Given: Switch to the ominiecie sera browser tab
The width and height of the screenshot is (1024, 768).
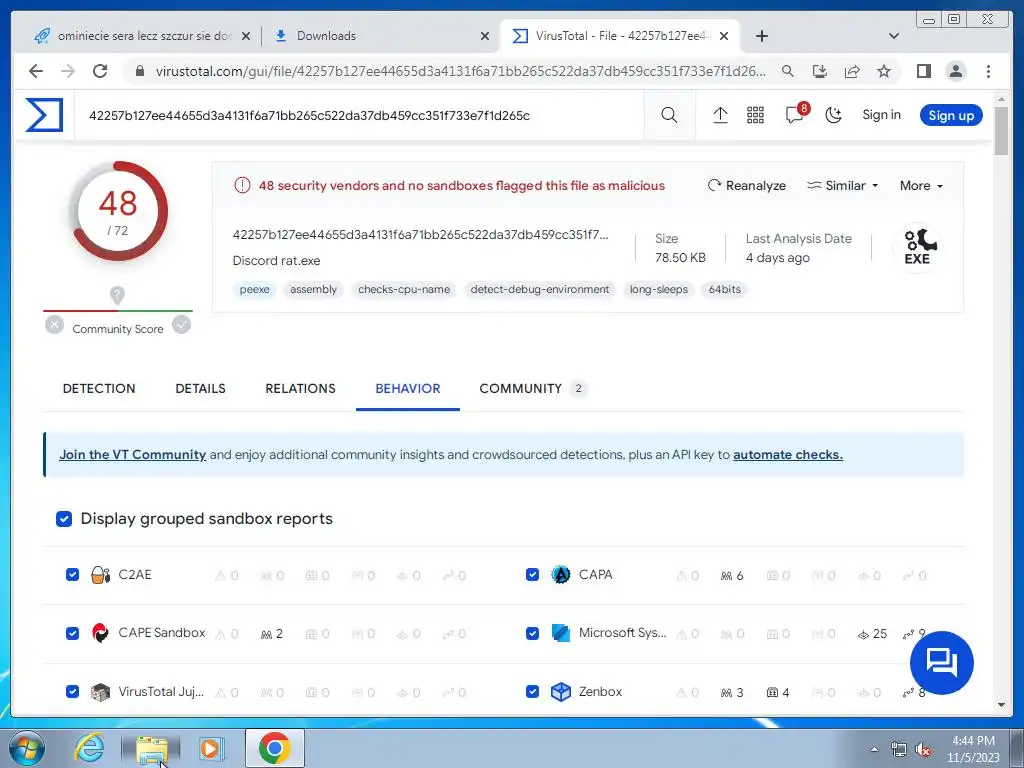Looking at the screenshot, I should [142, 36].
